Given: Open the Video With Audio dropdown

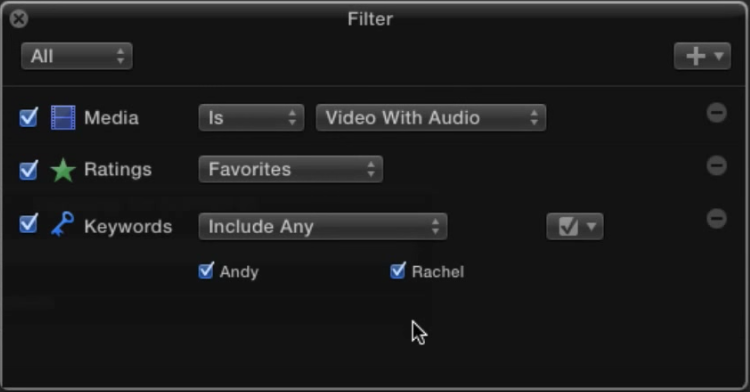Looking at the screenshot, I should (x=430, y=118).
